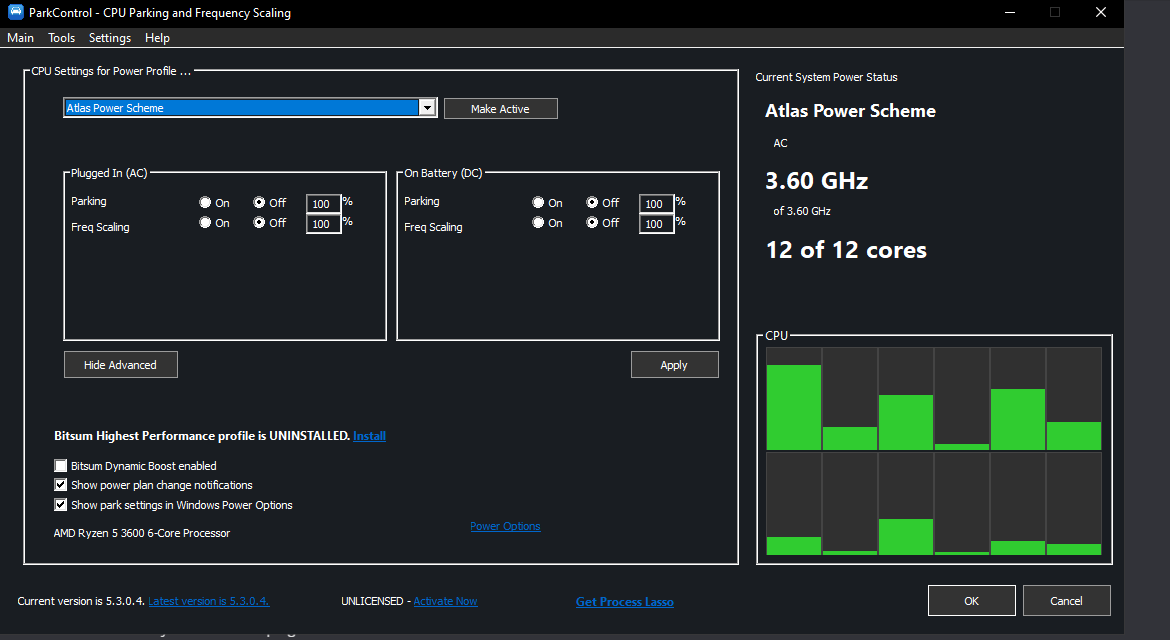
Task: Click the AC Parking percent input field
Action: tap(323, 204)
